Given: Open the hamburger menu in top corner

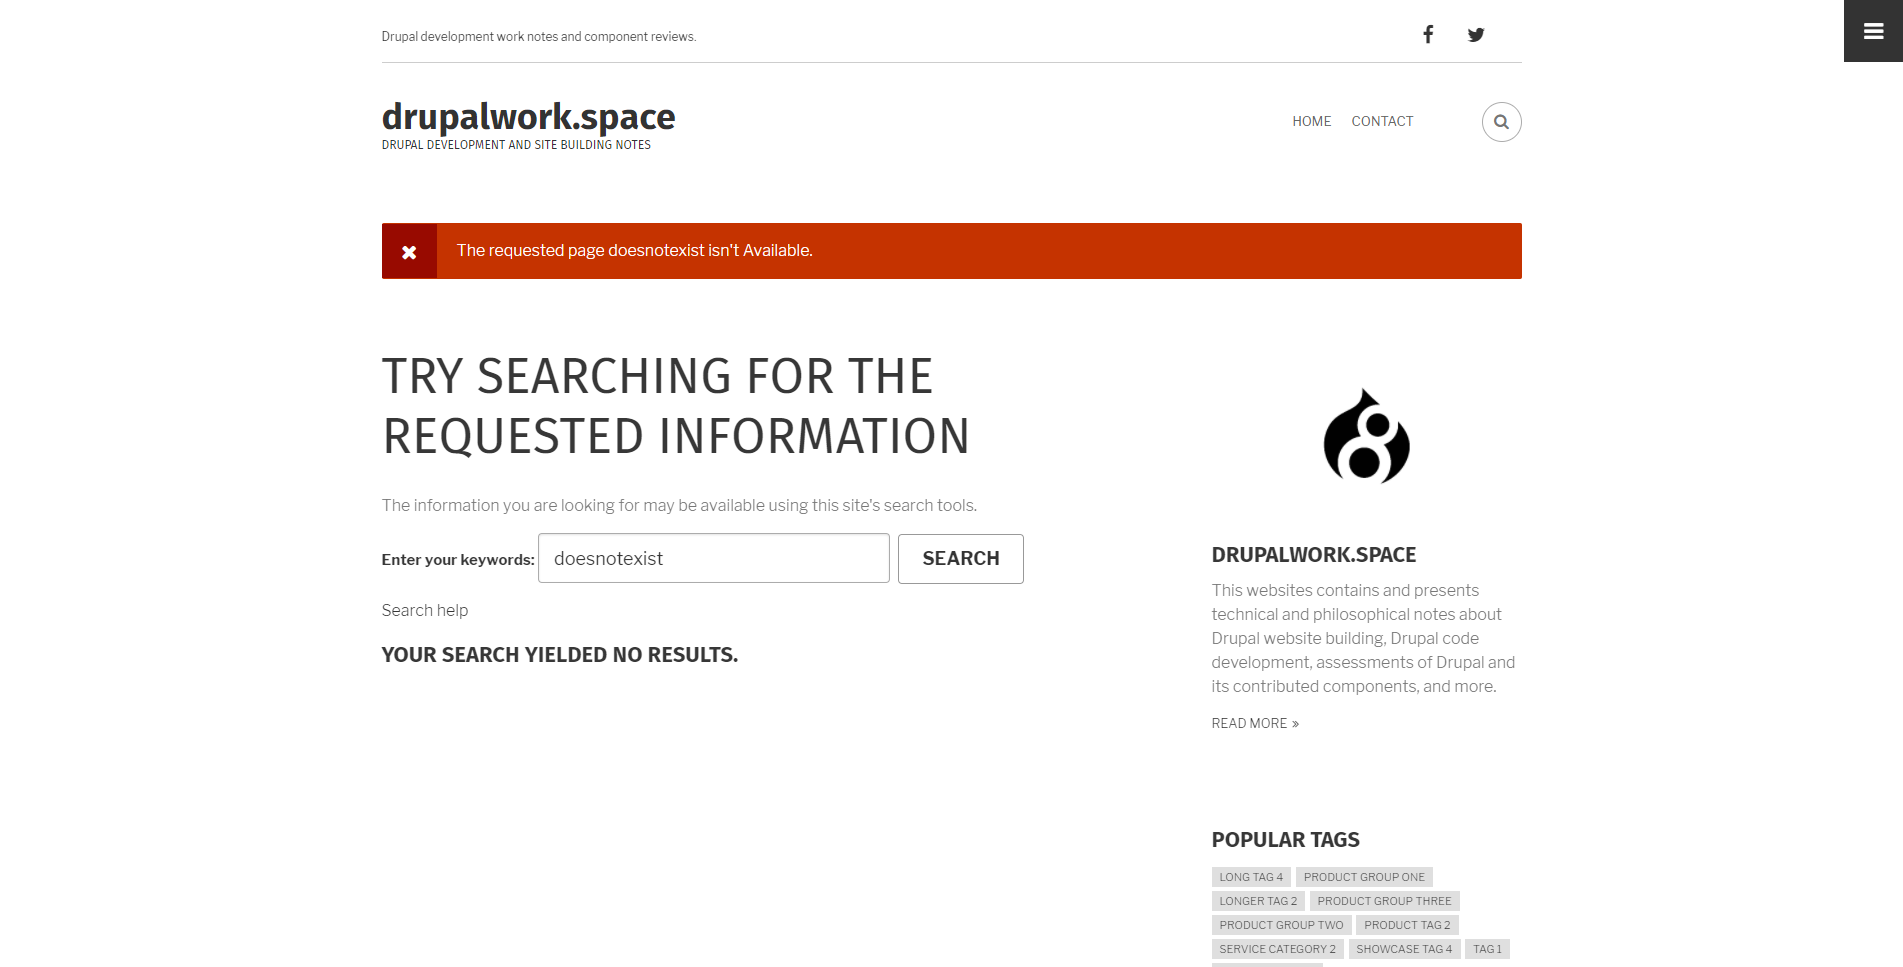Looking at the screenshot, I should (x=1873, y=31).
